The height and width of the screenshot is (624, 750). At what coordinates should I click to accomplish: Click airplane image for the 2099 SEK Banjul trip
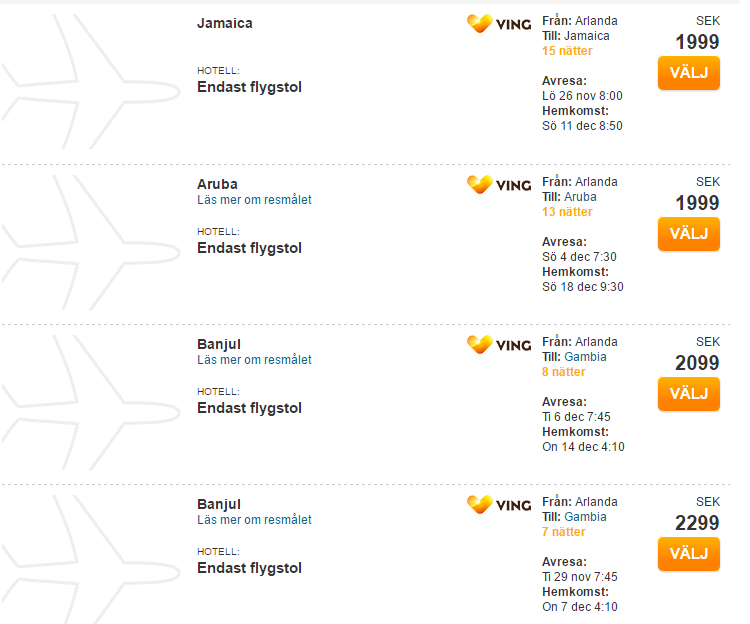click(91, 402)
